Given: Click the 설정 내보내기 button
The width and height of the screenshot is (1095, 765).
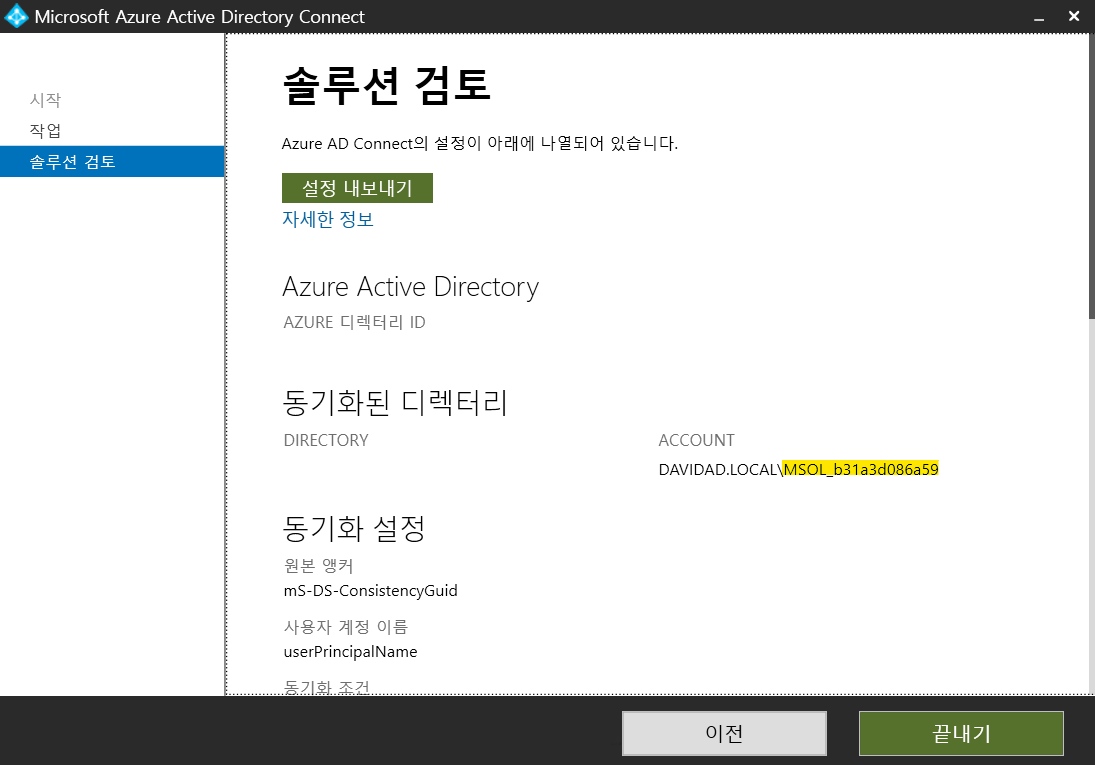Looking at the screenshot, I should 357,188.
